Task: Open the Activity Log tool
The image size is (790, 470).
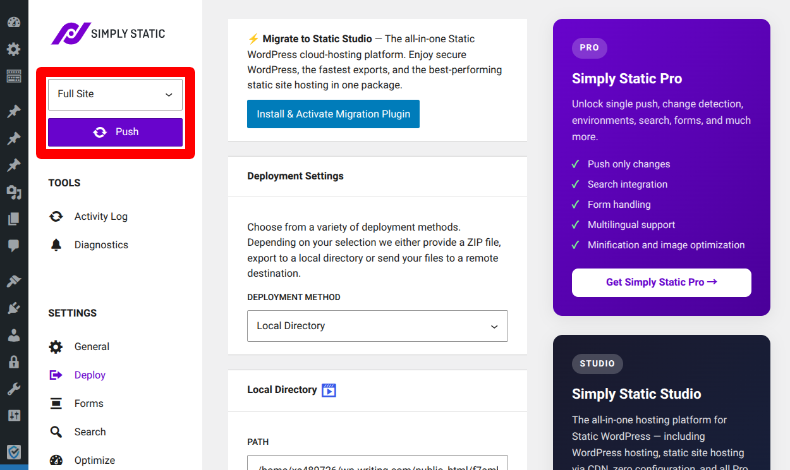Action: pyautogui.click(x=101, y=216)
